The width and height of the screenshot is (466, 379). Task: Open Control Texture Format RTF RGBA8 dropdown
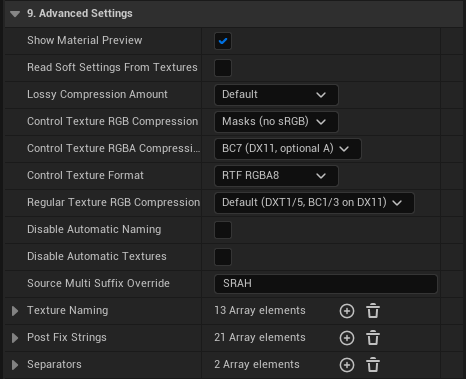tap(276, 176)
